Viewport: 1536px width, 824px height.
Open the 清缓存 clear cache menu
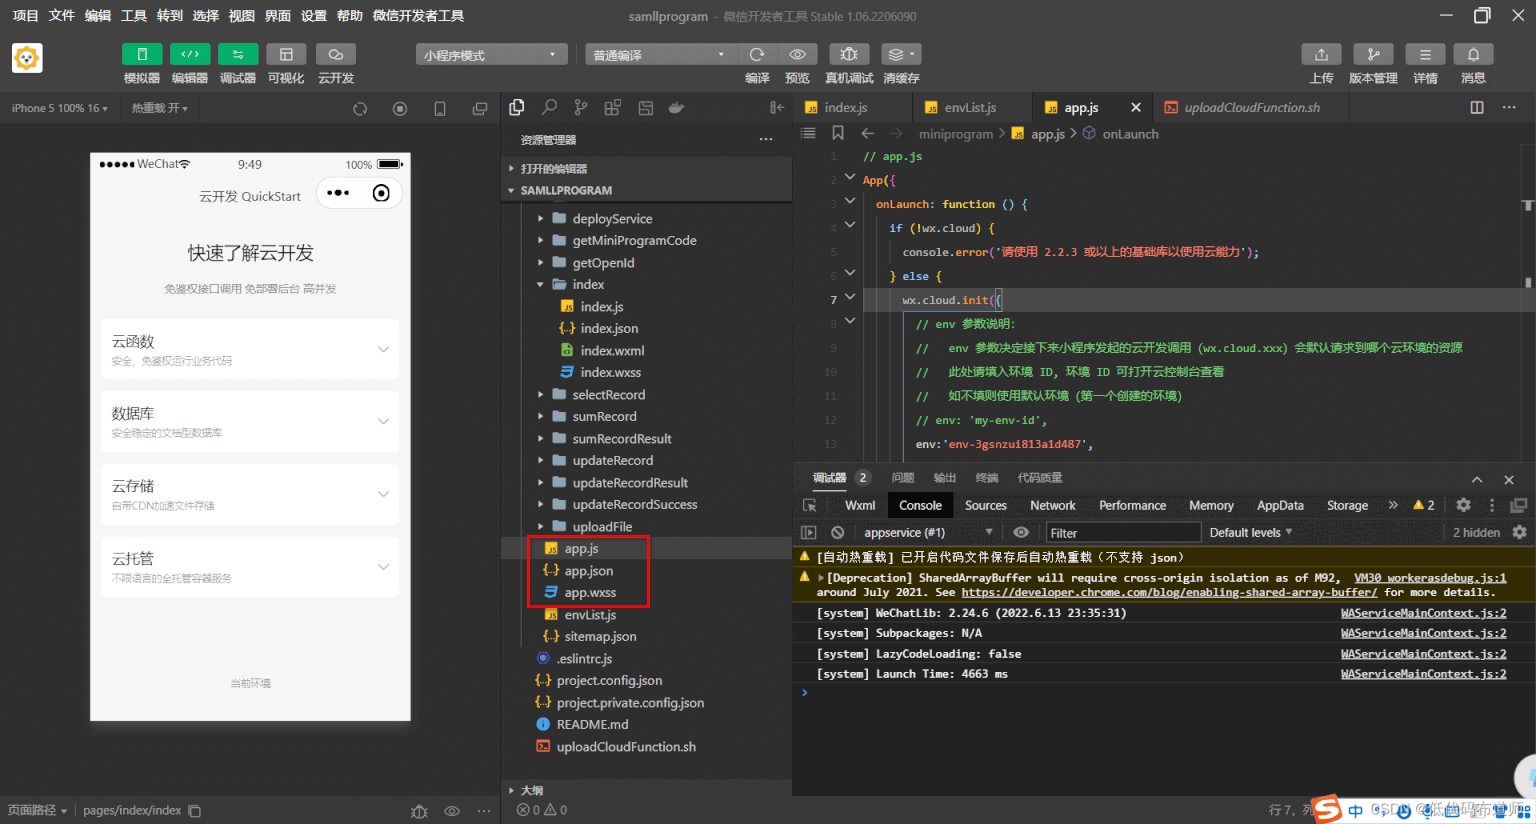(x=901, y=54)
